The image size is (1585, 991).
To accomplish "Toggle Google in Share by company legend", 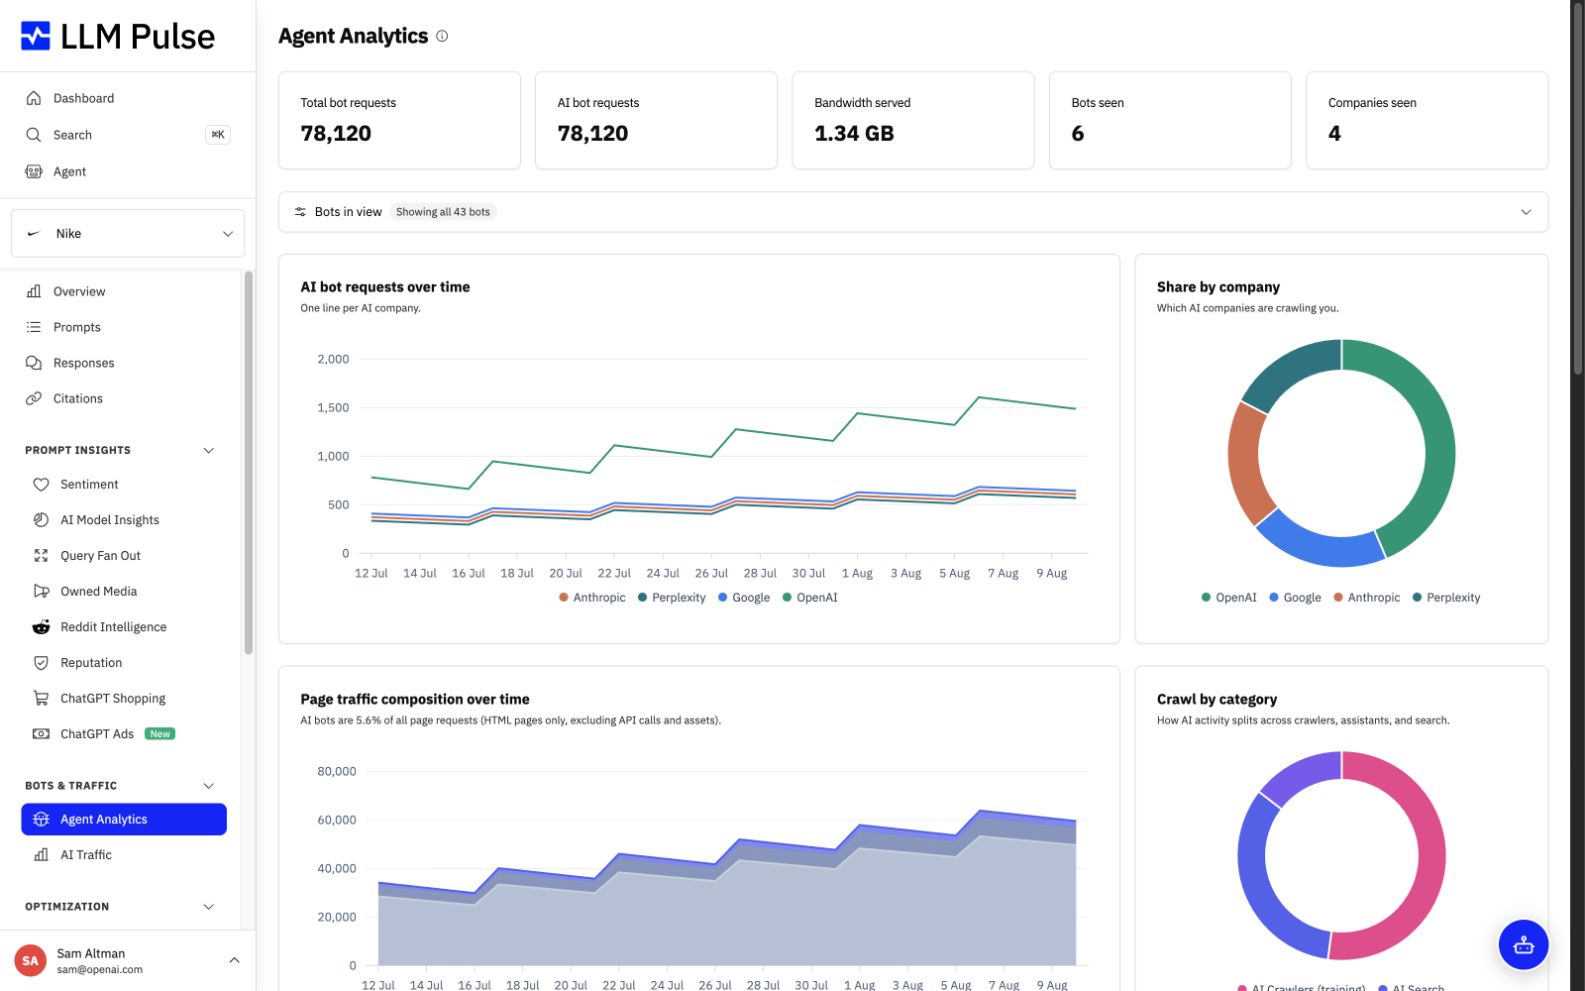I will click(1295, 597).
